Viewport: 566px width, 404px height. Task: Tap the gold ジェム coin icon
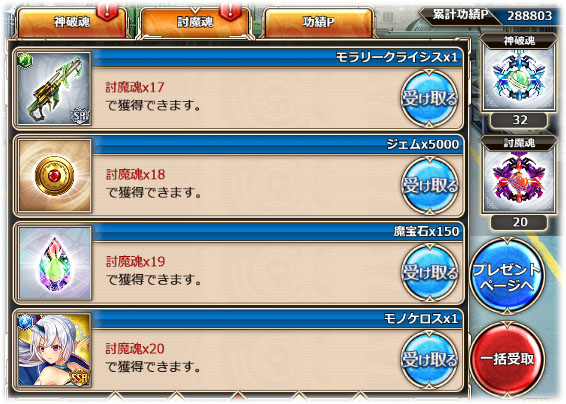click(x=55, y=176)
